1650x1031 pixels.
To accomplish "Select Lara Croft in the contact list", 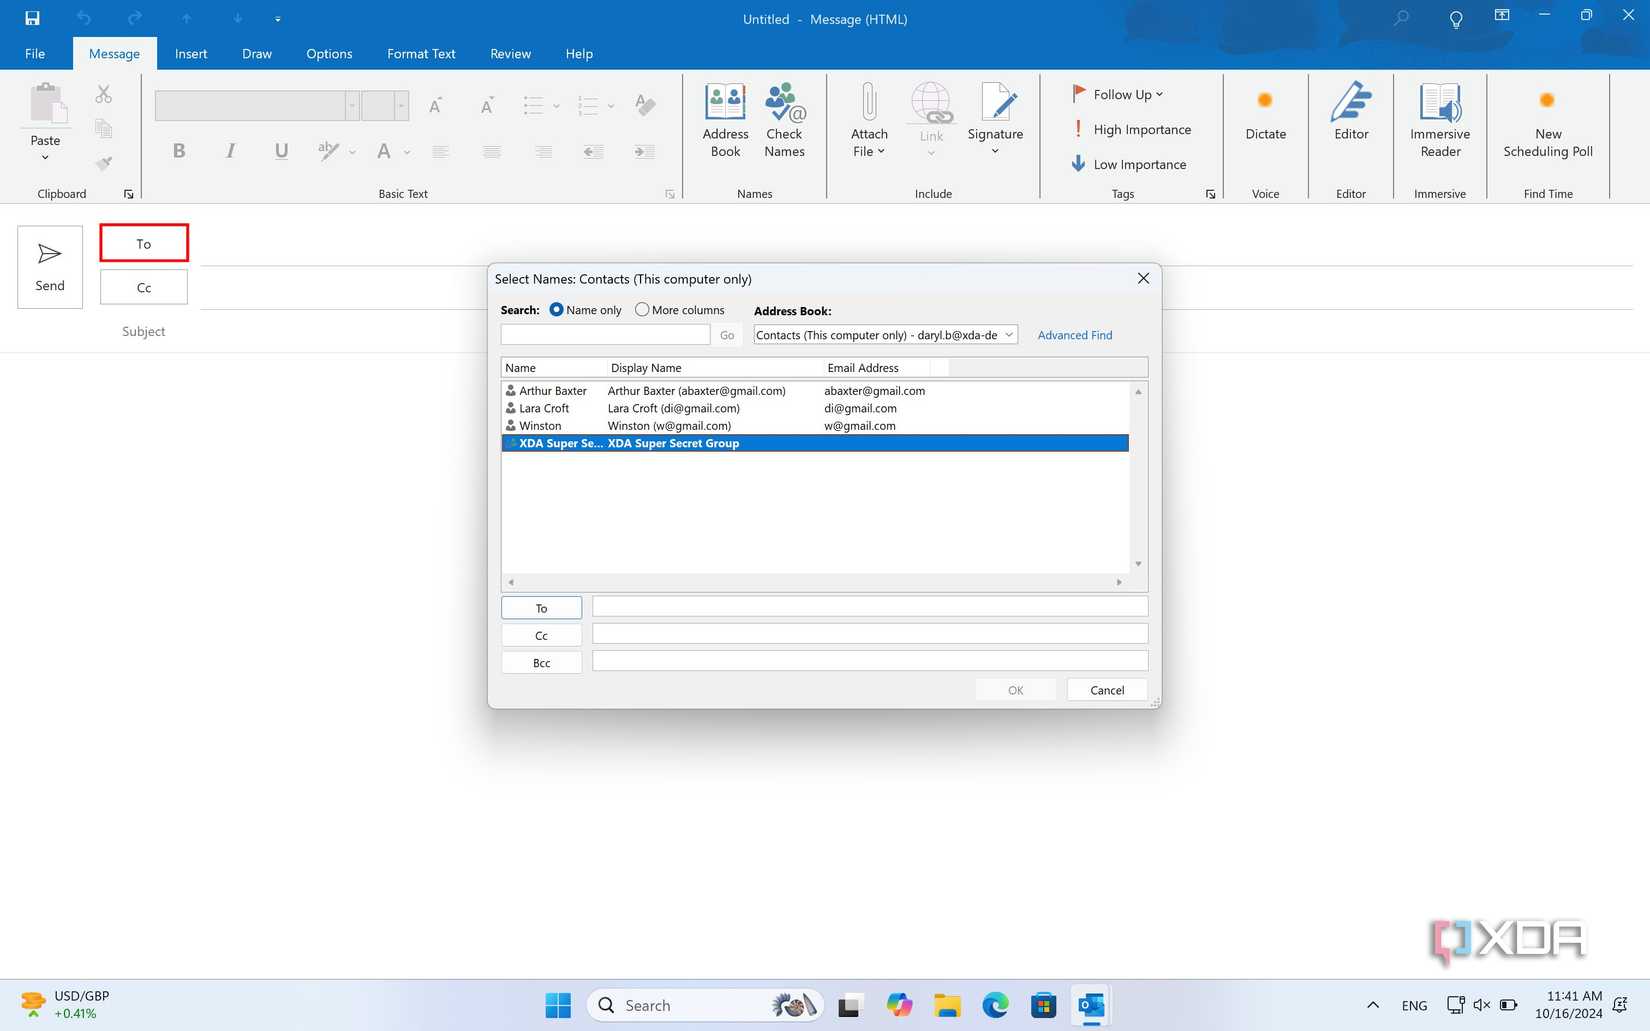I will click(543, 408).
